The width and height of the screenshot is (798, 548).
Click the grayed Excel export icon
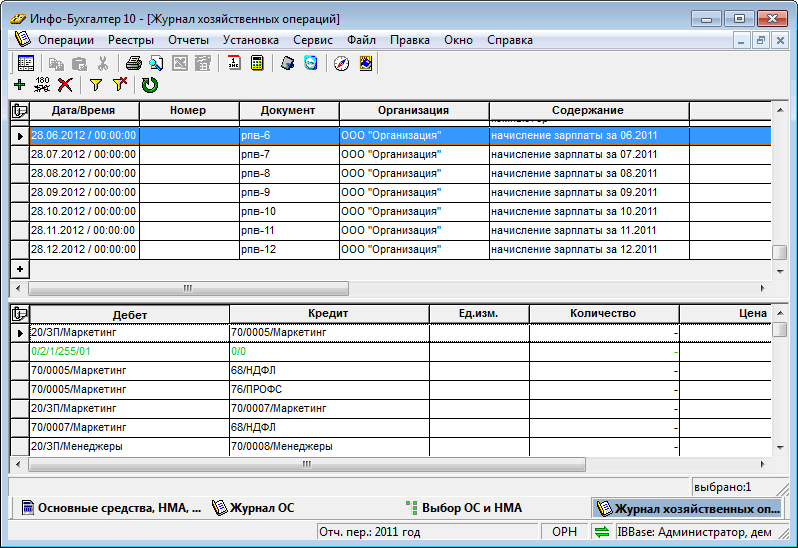point(180,64)
